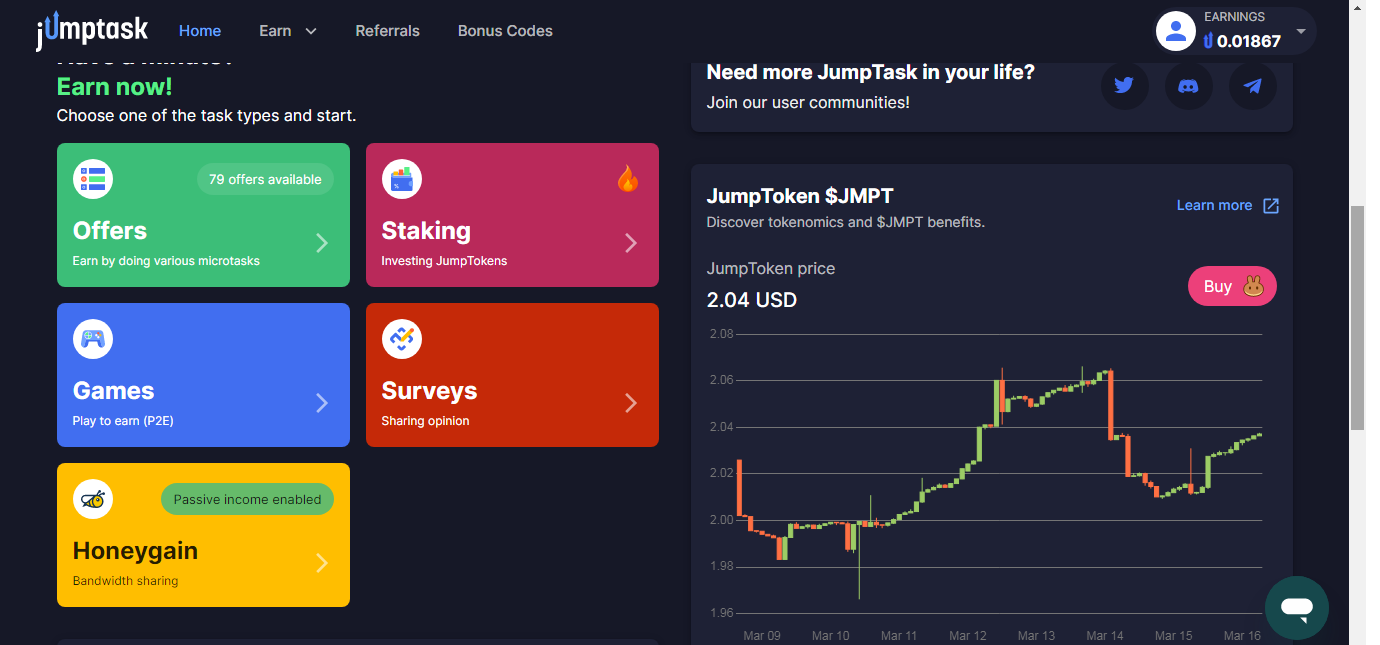Click the Surveys checkmark icon
This screenshot has height=645, width=1380.
click(402, 339)
